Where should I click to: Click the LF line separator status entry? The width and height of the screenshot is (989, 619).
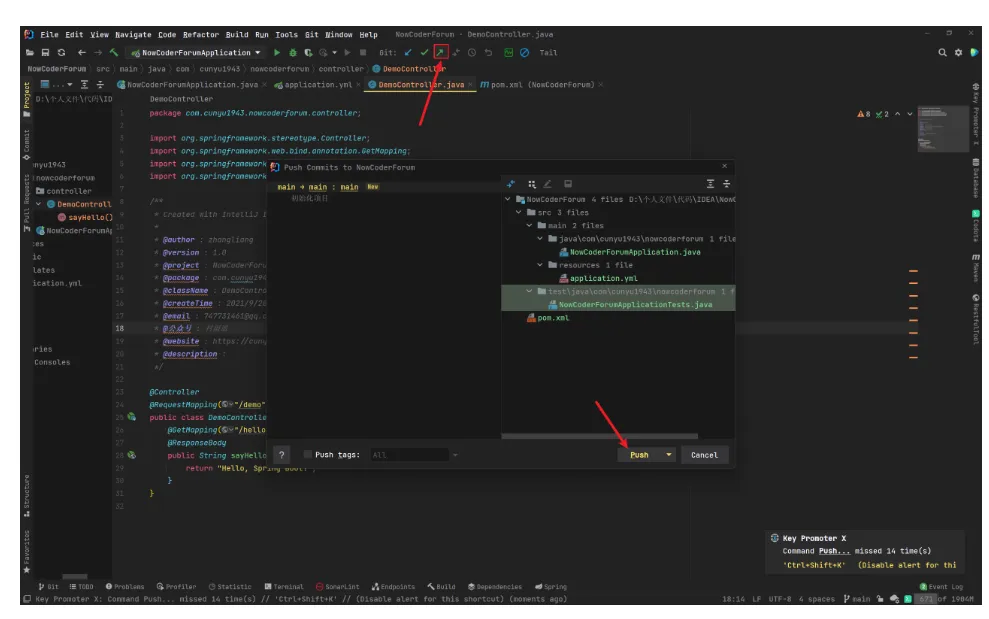click(x=756, y=599)
